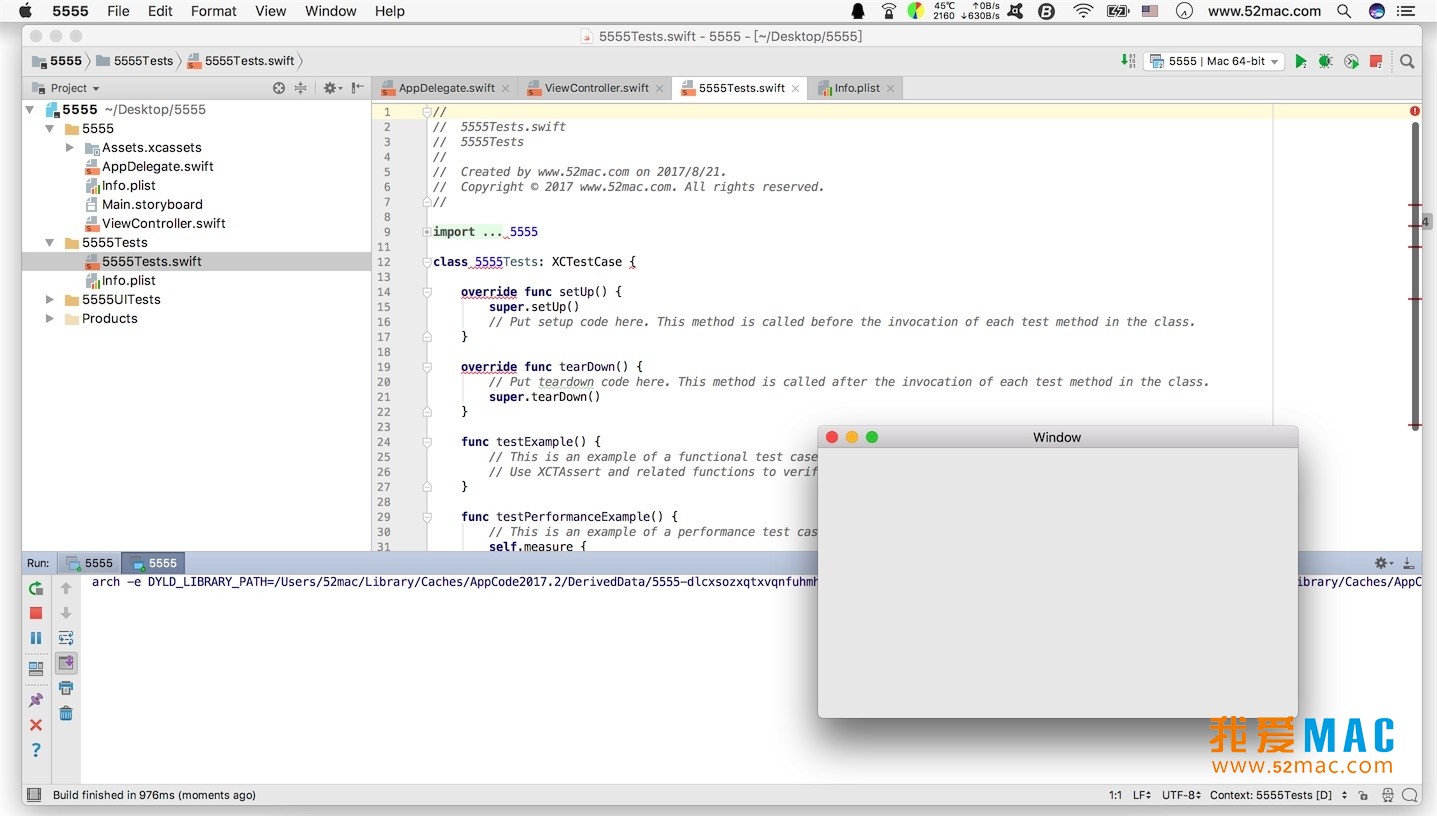Open the Format menu
This screenshot has height=816, width=1437.
pos(214,11)
